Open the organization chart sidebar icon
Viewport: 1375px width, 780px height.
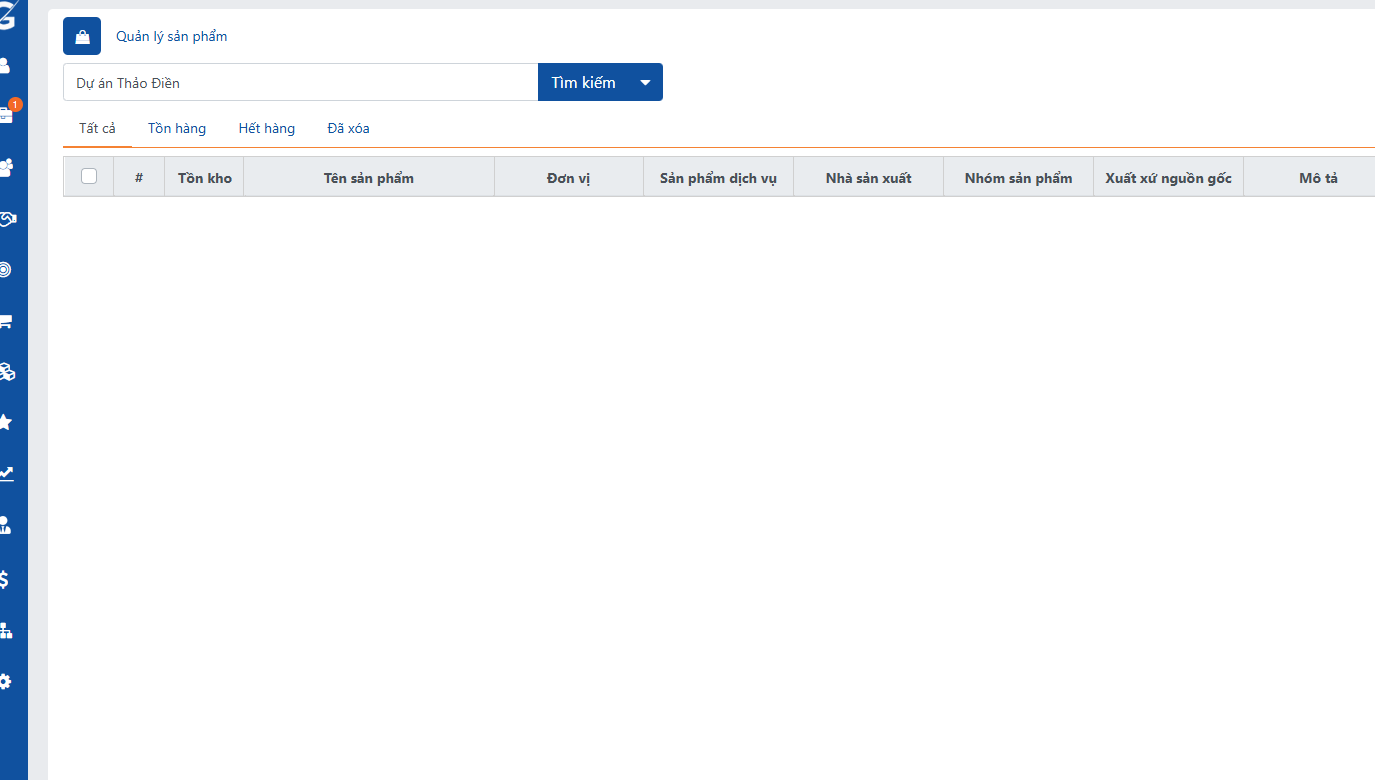(6, 630)
